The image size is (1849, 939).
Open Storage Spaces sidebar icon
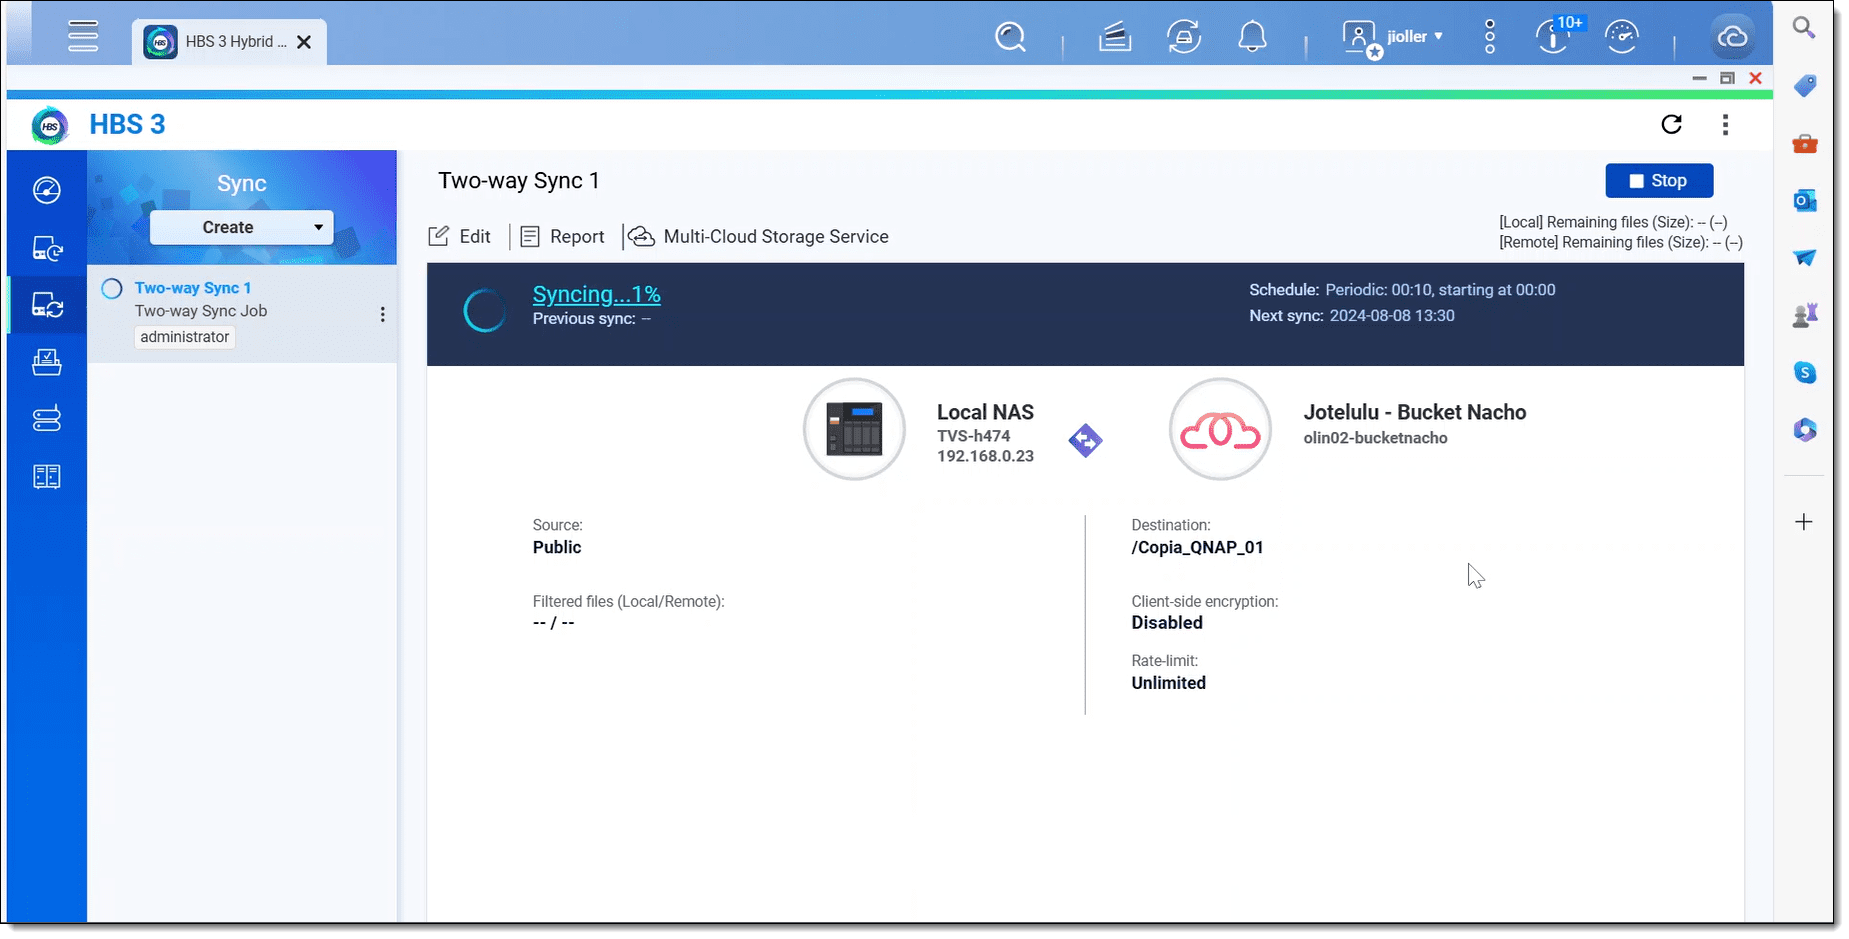pyautogui.click(x=47, y=419)
